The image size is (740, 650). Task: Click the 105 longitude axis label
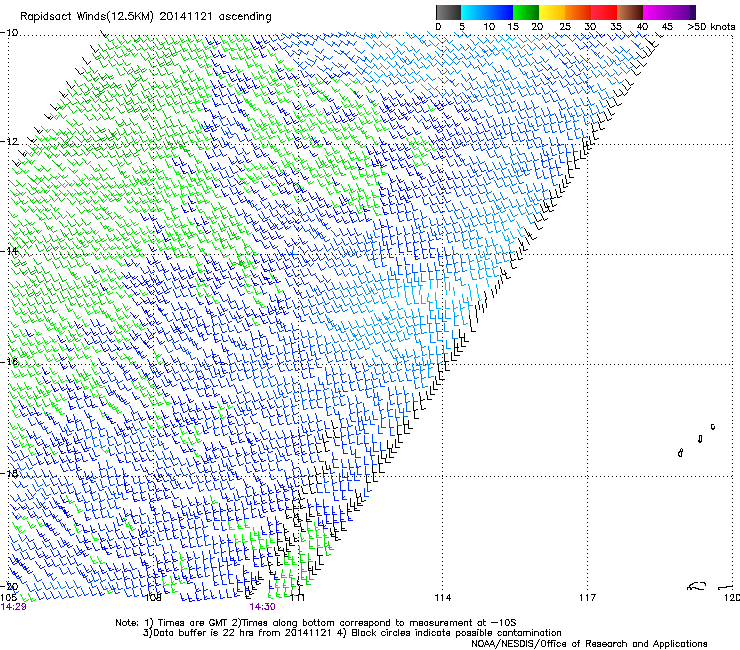[8, 598]
